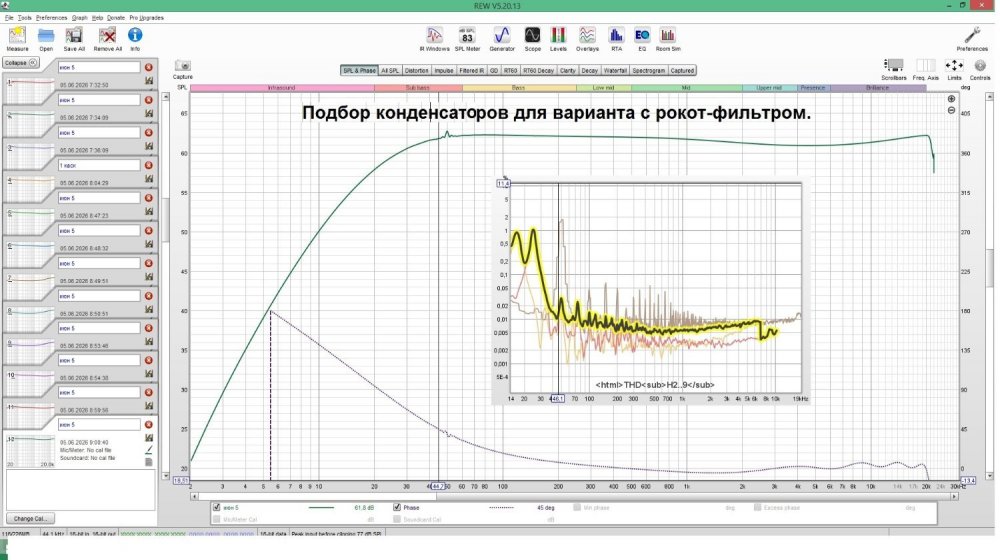
Task: Click the zoom in plus icon on graph
Action: [x=951, y=99]
